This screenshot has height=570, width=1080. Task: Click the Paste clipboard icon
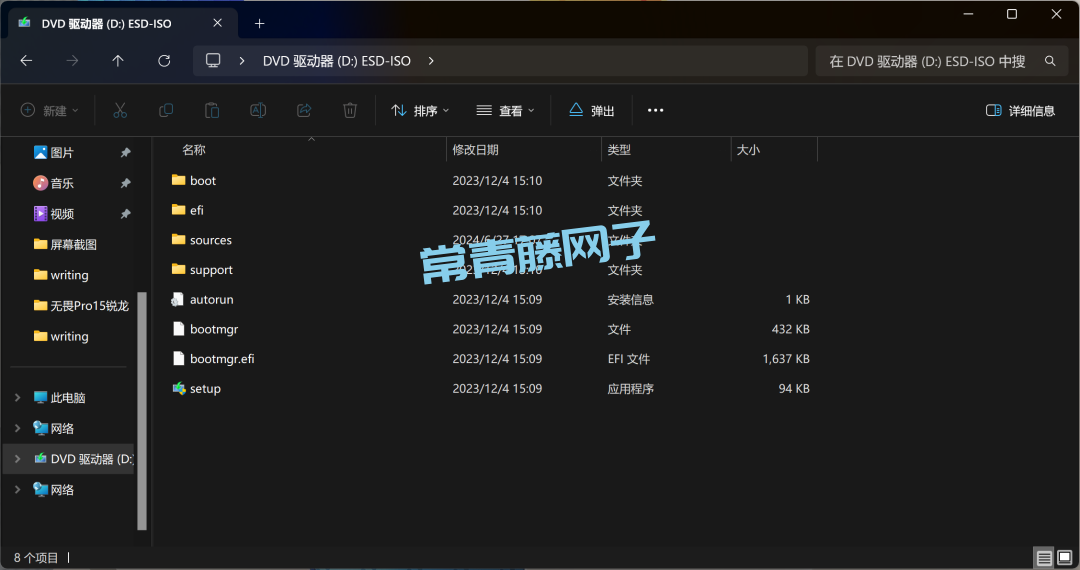coord(212,110)
